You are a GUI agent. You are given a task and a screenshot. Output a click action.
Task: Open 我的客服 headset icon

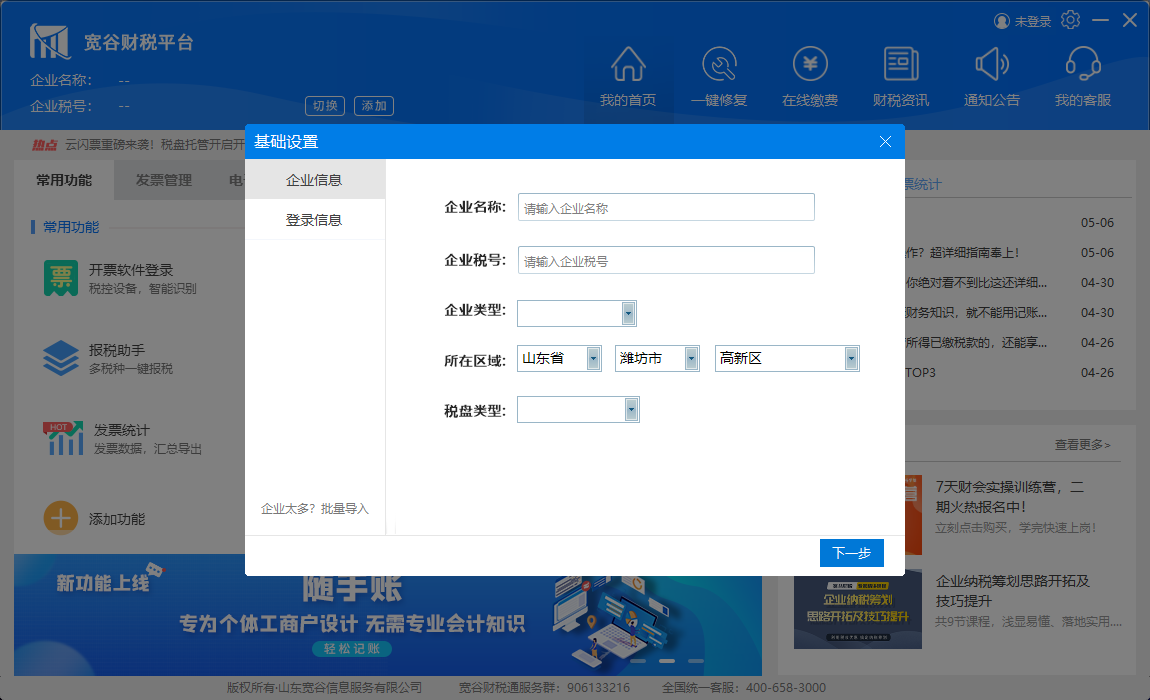coord(1083,65)
